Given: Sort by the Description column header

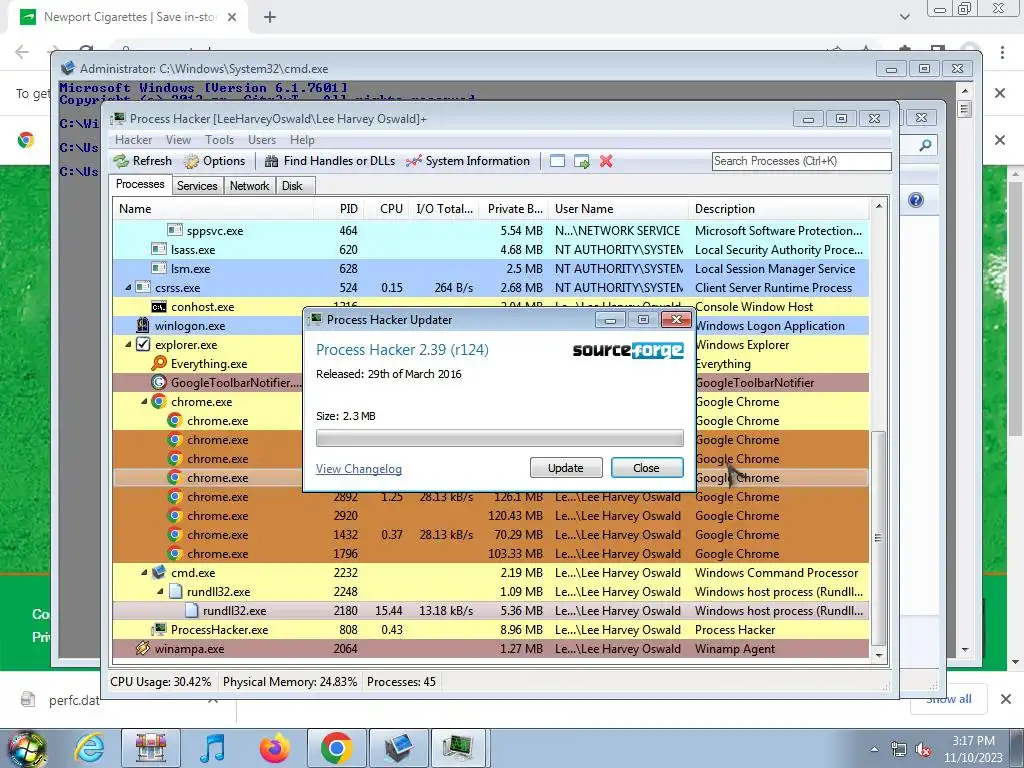Looking at the screenshot, I should tap(778, 209).
